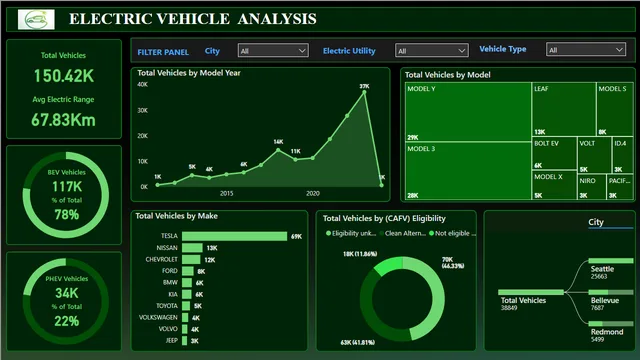The height and width of the screenshot is (360, 640).
Task: Click 'Total Vehicles by (CAFV) Eligibility' title
Action: [x=384, y=218]
